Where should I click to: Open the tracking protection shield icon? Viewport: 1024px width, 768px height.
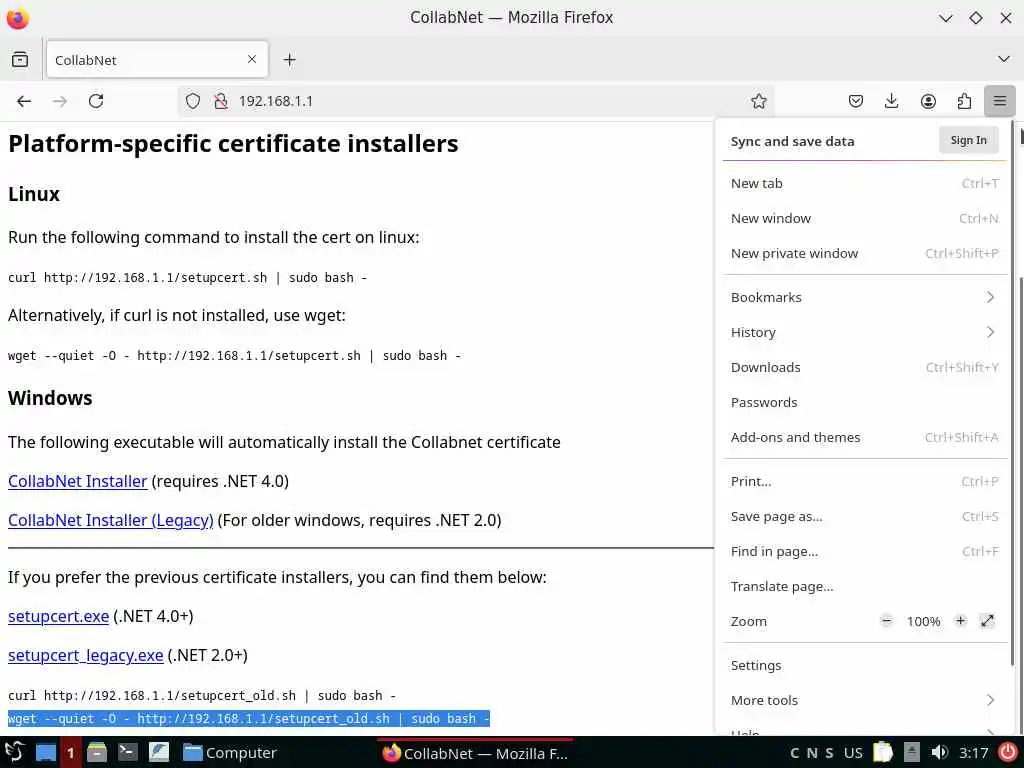tap(193, 101)
